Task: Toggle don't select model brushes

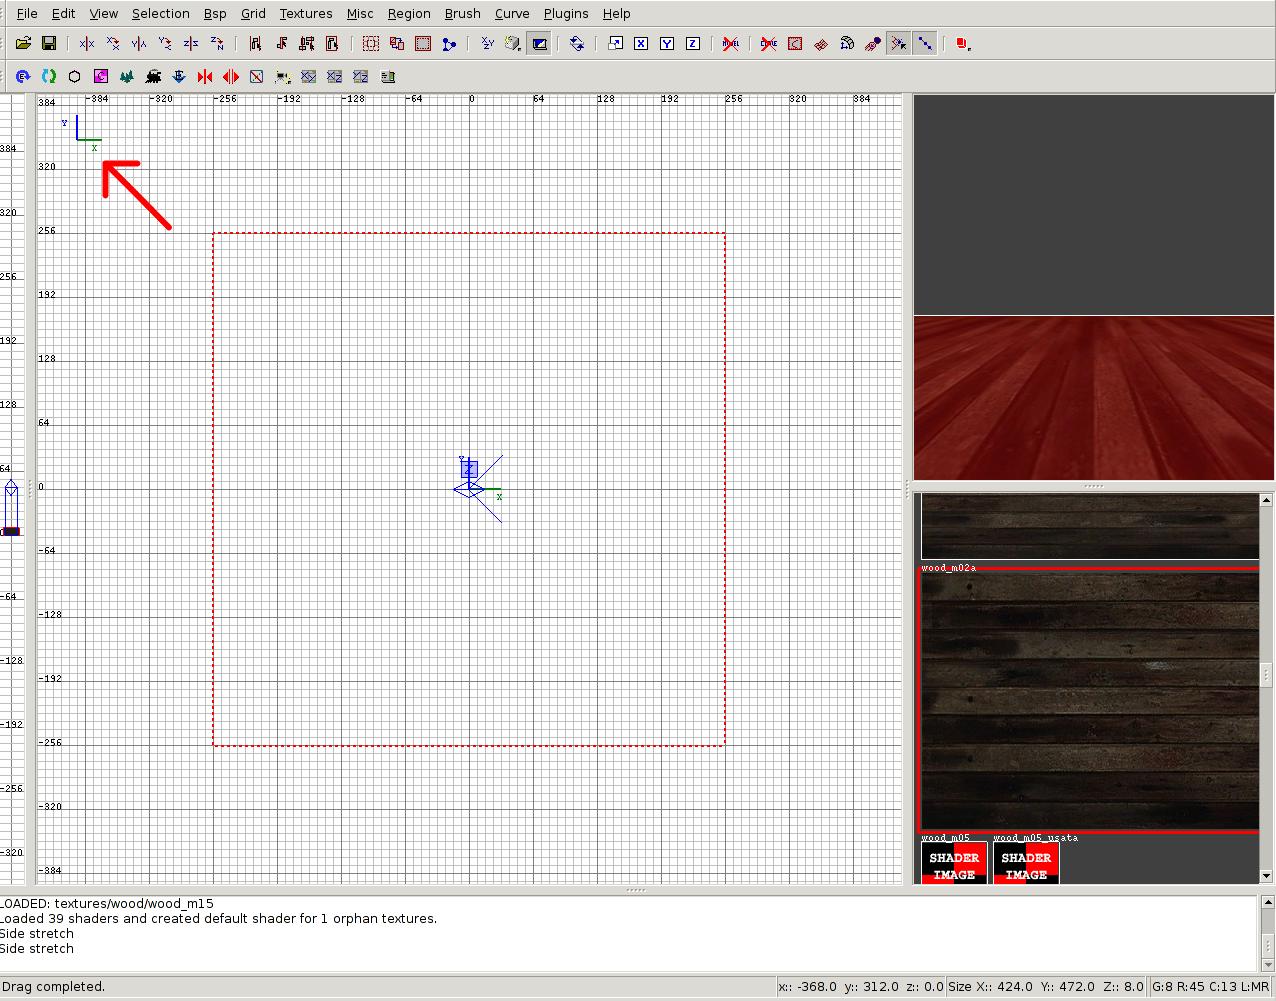Action: click(x=731, y=44)
